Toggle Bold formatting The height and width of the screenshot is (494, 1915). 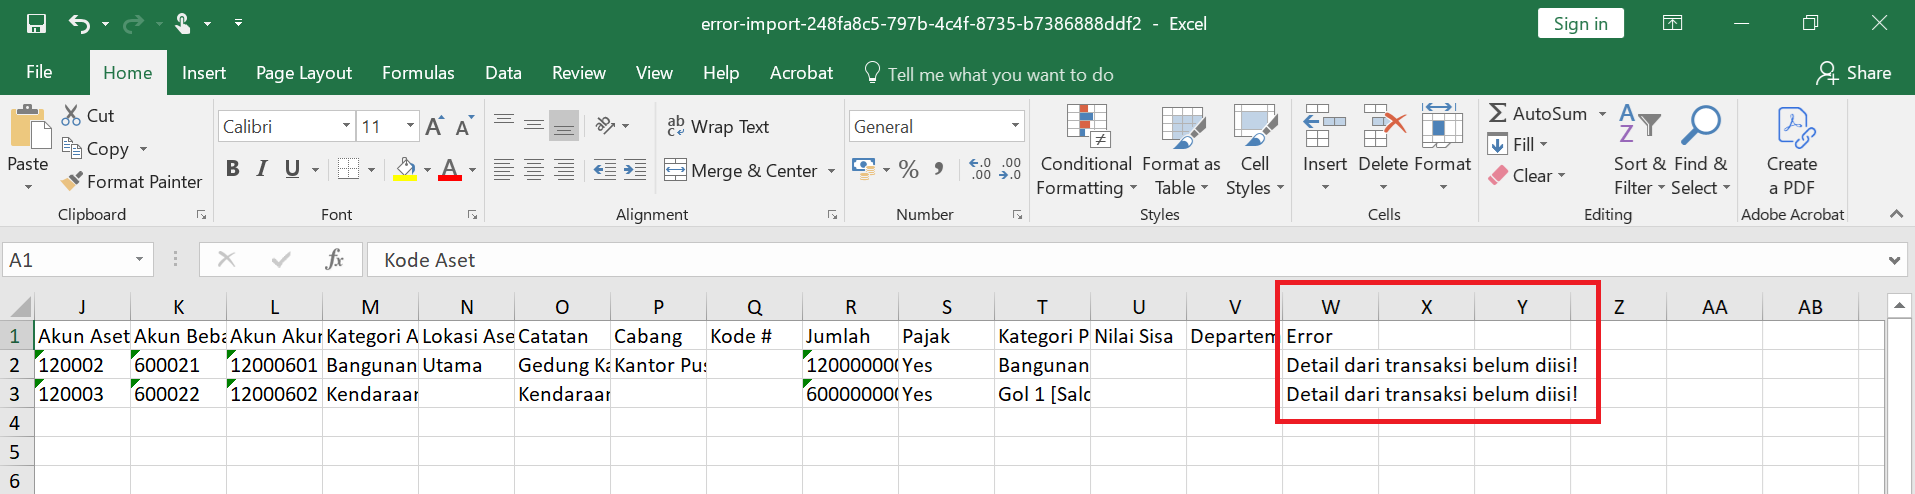232,169
